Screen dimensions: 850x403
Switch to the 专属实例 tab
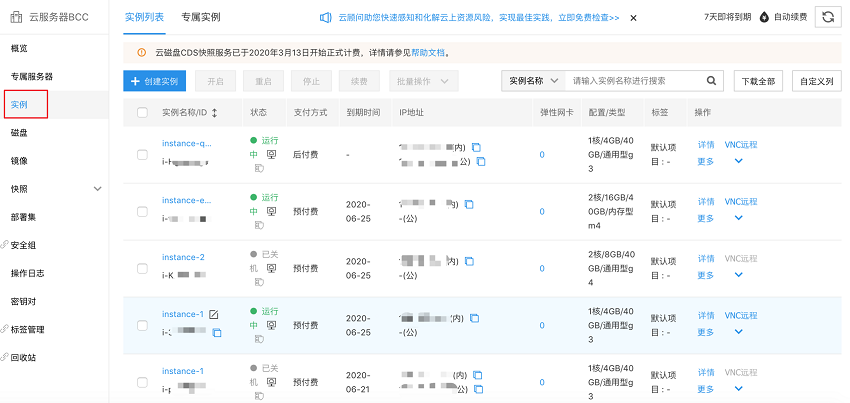[x=201, y=18]
